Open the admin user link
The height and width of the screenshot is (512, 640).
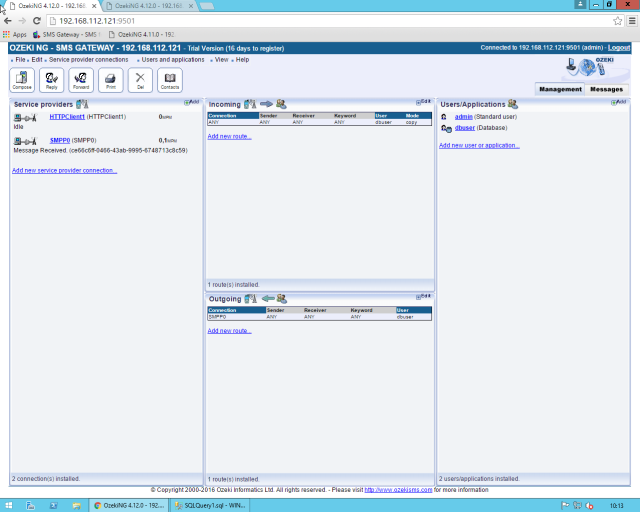464,117
